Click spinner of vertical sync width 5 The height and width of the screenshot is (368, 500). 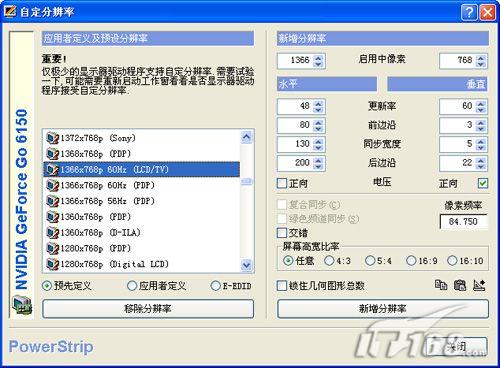click(481, 144)
